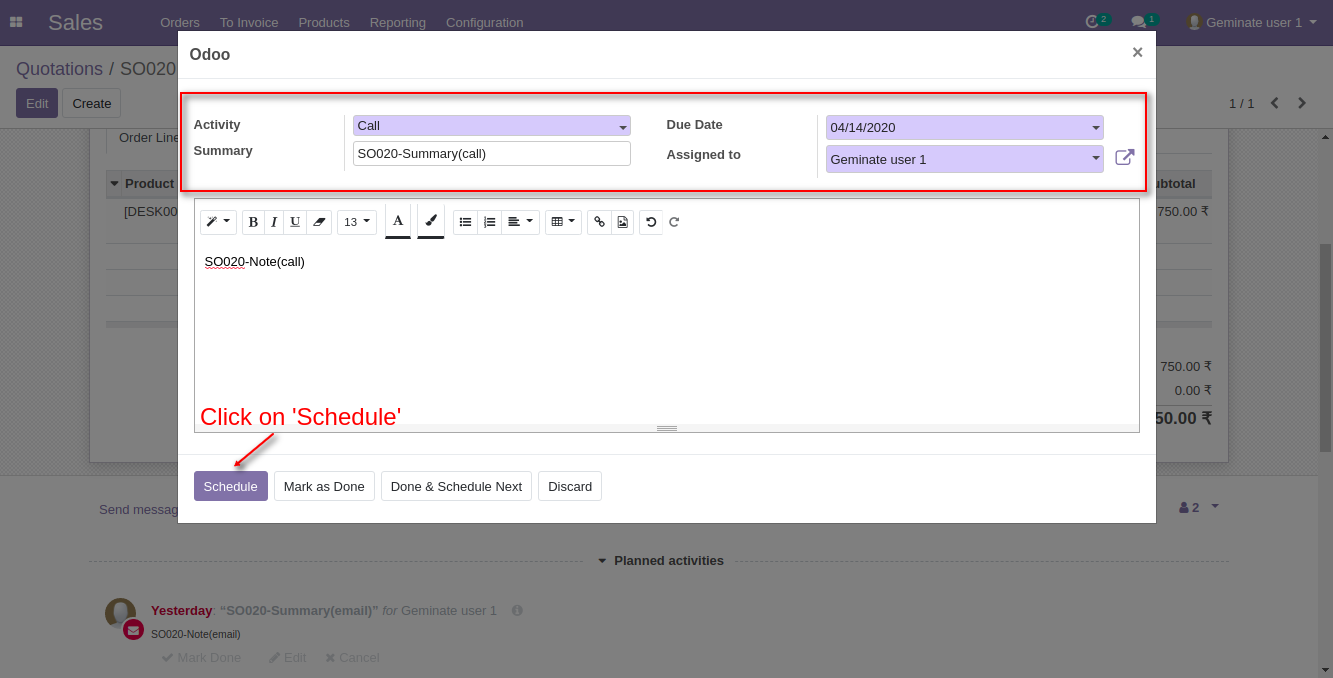Viewport: 1333px width, 678px height.
Task: Open the font color picker
Action: click(397, 222)
